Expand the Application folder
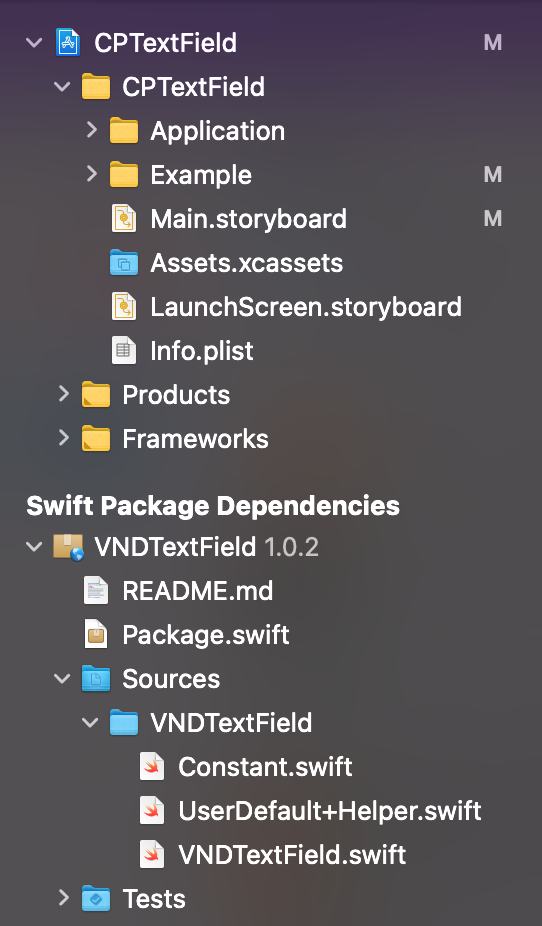 [91, 131]
